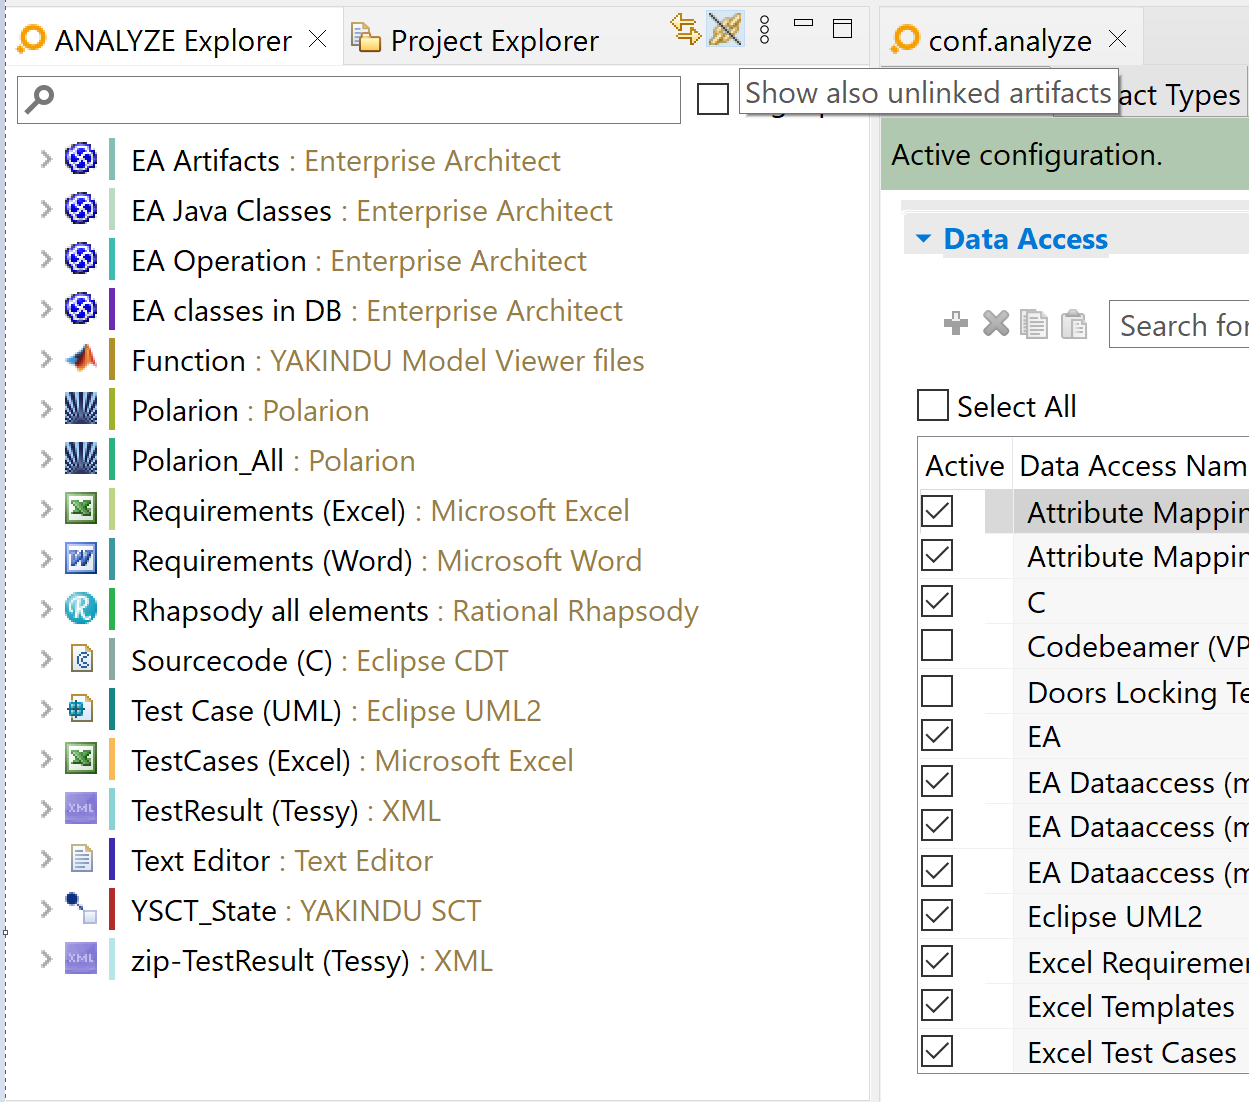Click the zip-TestResult (Tessy) XML icon

coord(81,959)
